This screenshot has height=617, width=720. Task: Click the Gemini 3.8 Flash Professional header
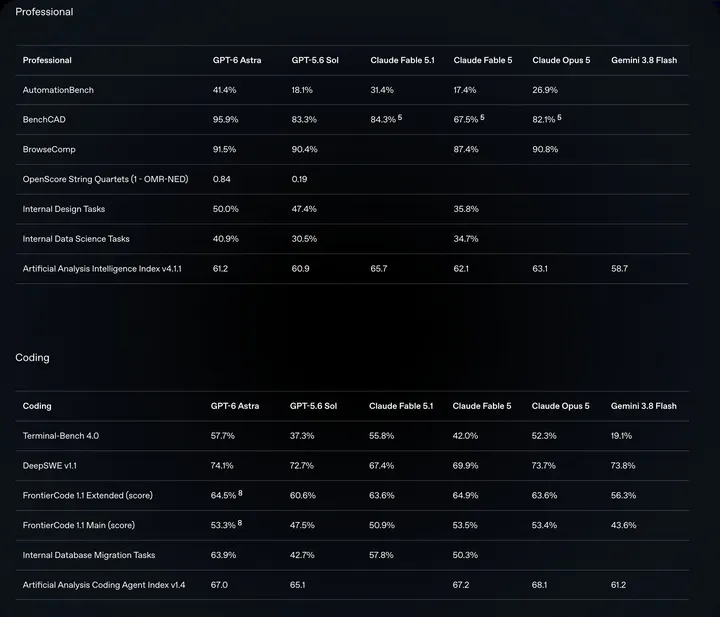644,60
